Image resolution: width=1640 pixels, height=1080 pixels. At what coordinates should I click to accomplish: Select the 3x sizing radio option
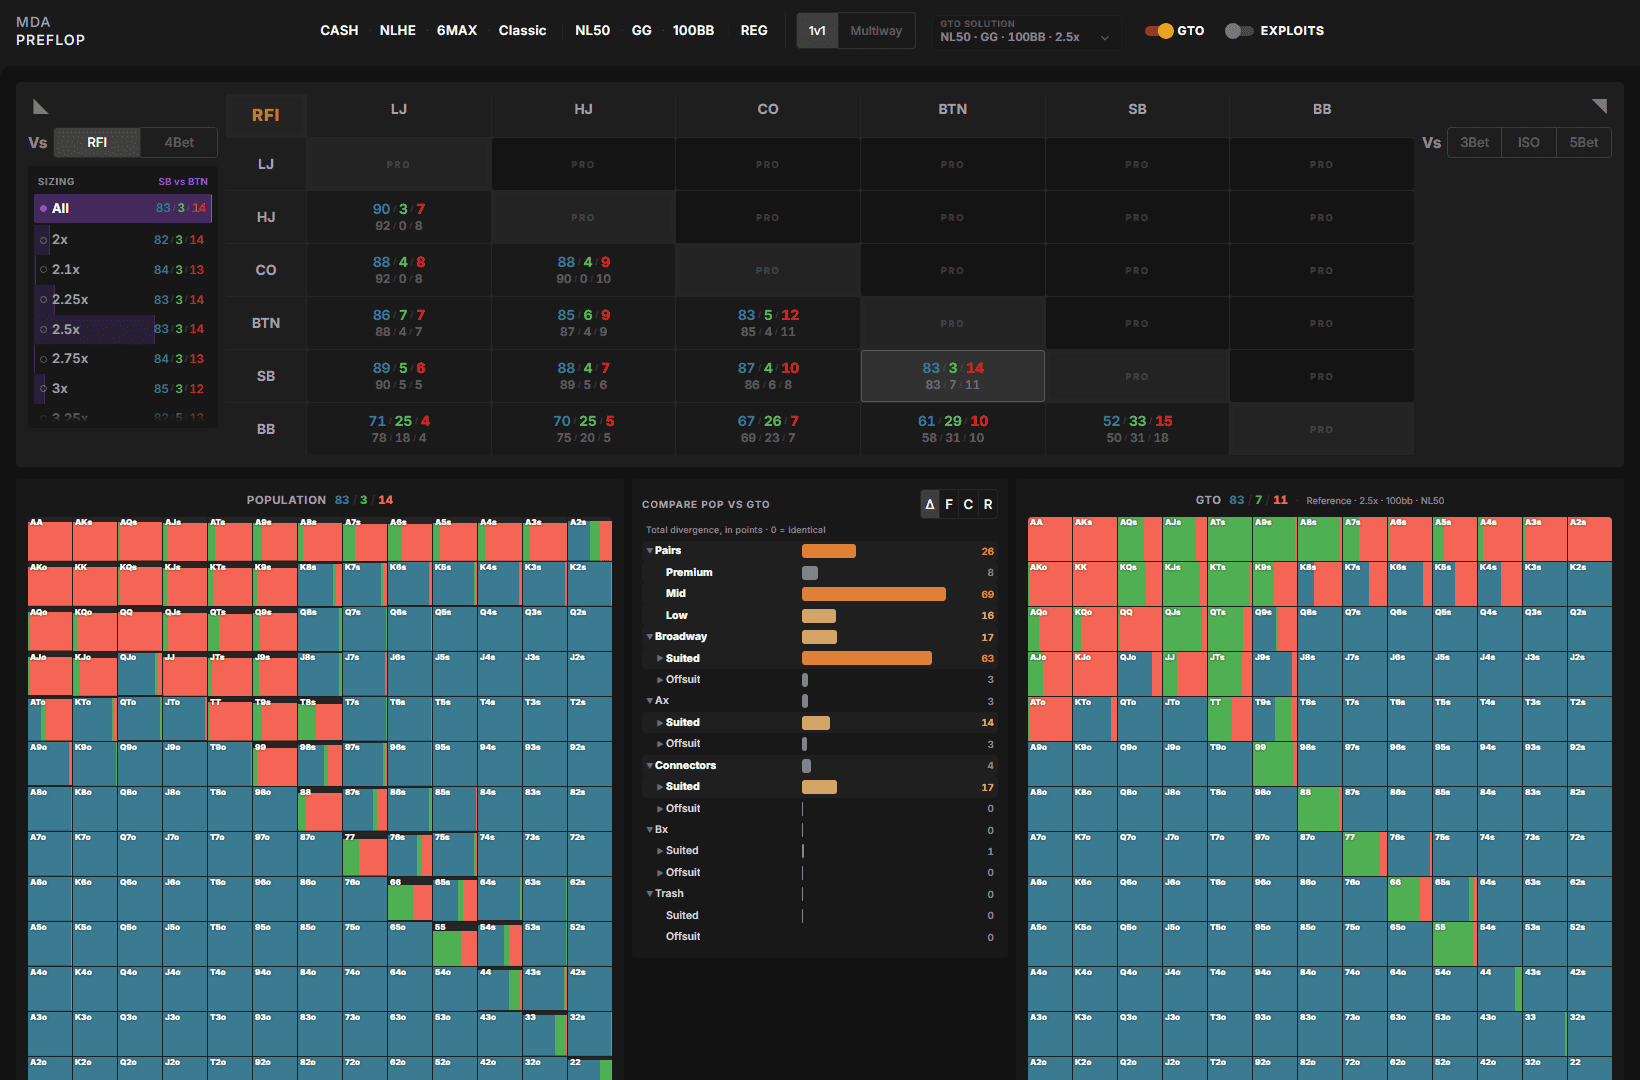[x=123, y=389]
